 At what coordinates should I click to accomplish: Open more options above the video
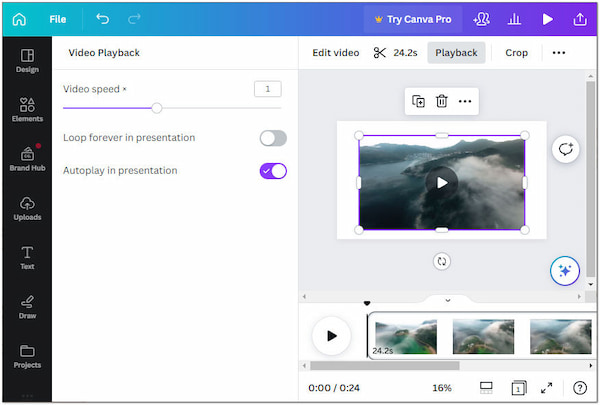[465, 101]
